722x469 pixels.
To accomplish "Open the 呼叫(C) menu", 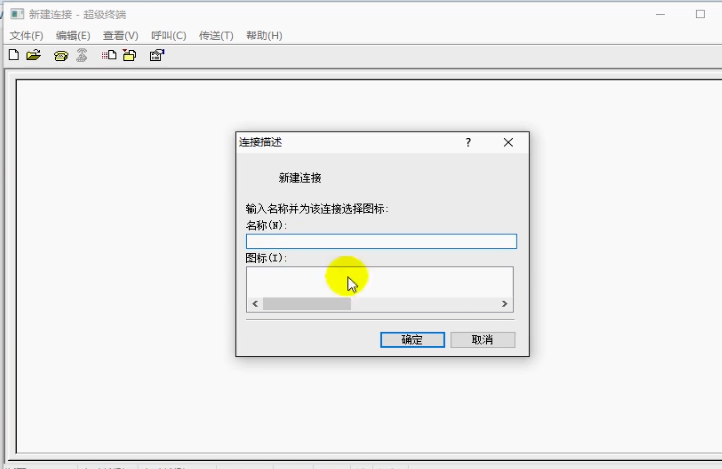I will (x=169, y=35).
